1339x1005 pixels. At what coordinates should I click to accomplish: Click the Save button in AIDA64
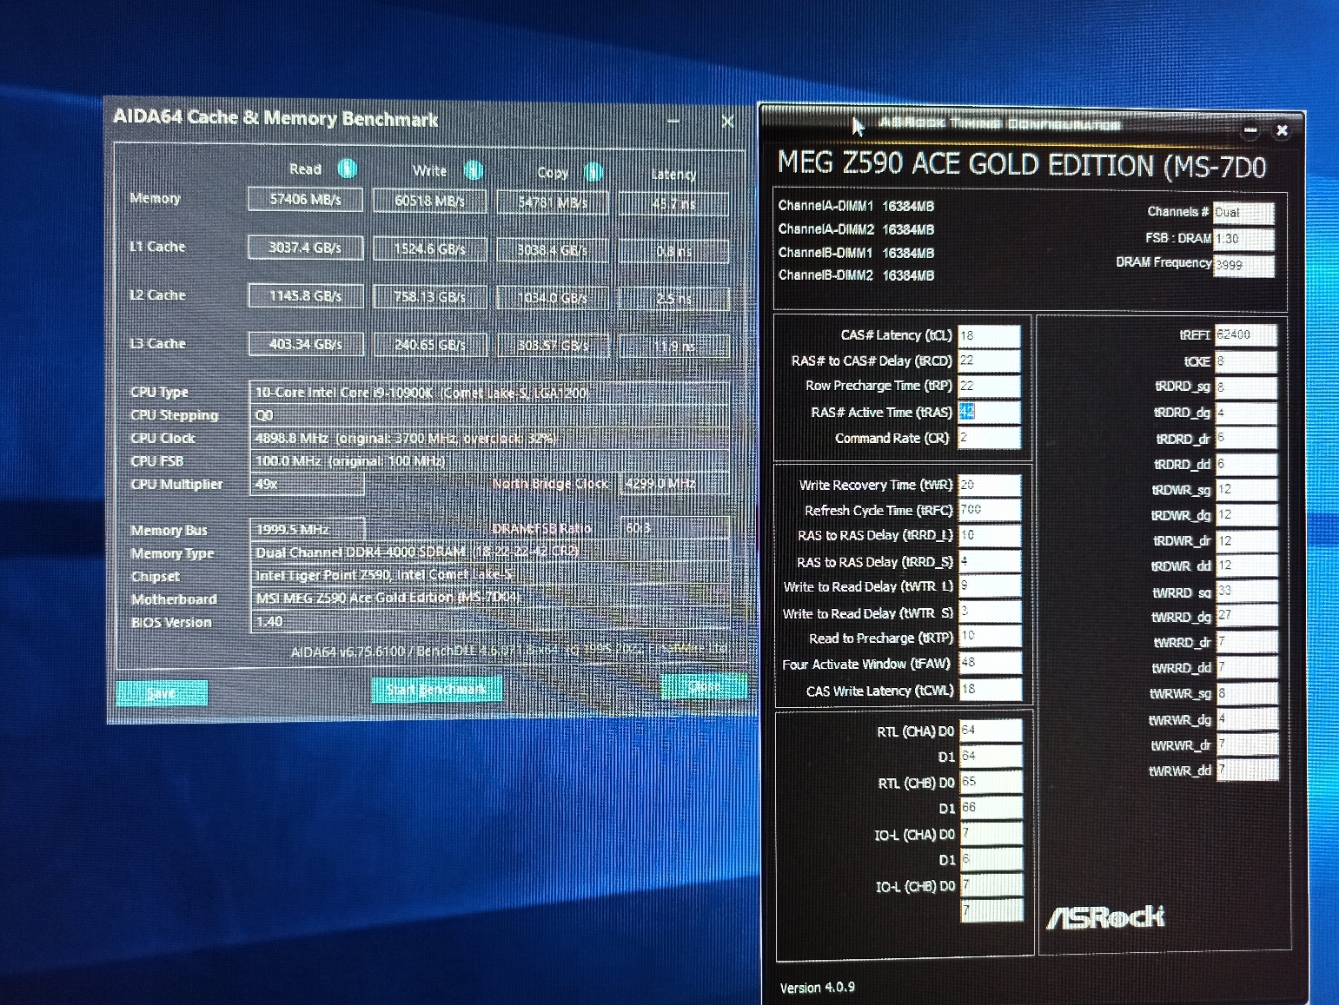click(162, 692)
